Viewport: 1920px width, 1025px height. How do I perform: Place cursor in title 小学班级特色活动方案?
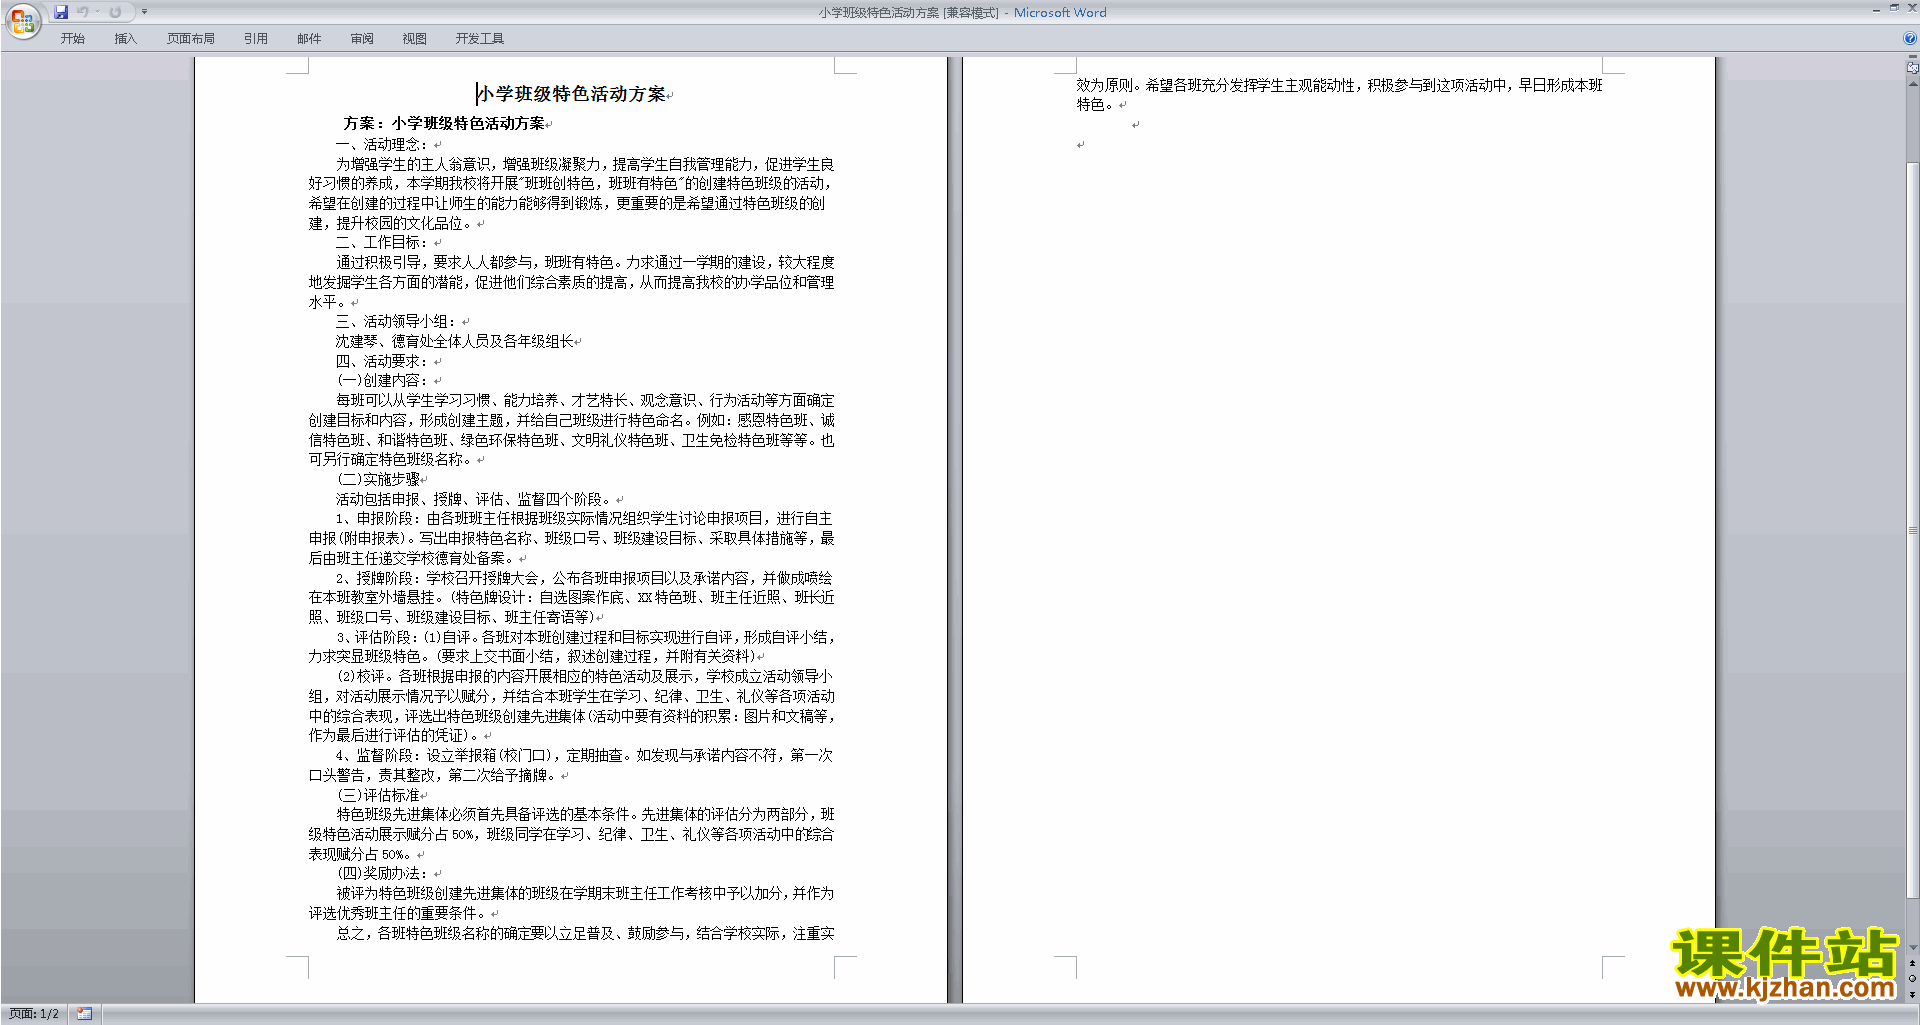click(x=571, y=94)
